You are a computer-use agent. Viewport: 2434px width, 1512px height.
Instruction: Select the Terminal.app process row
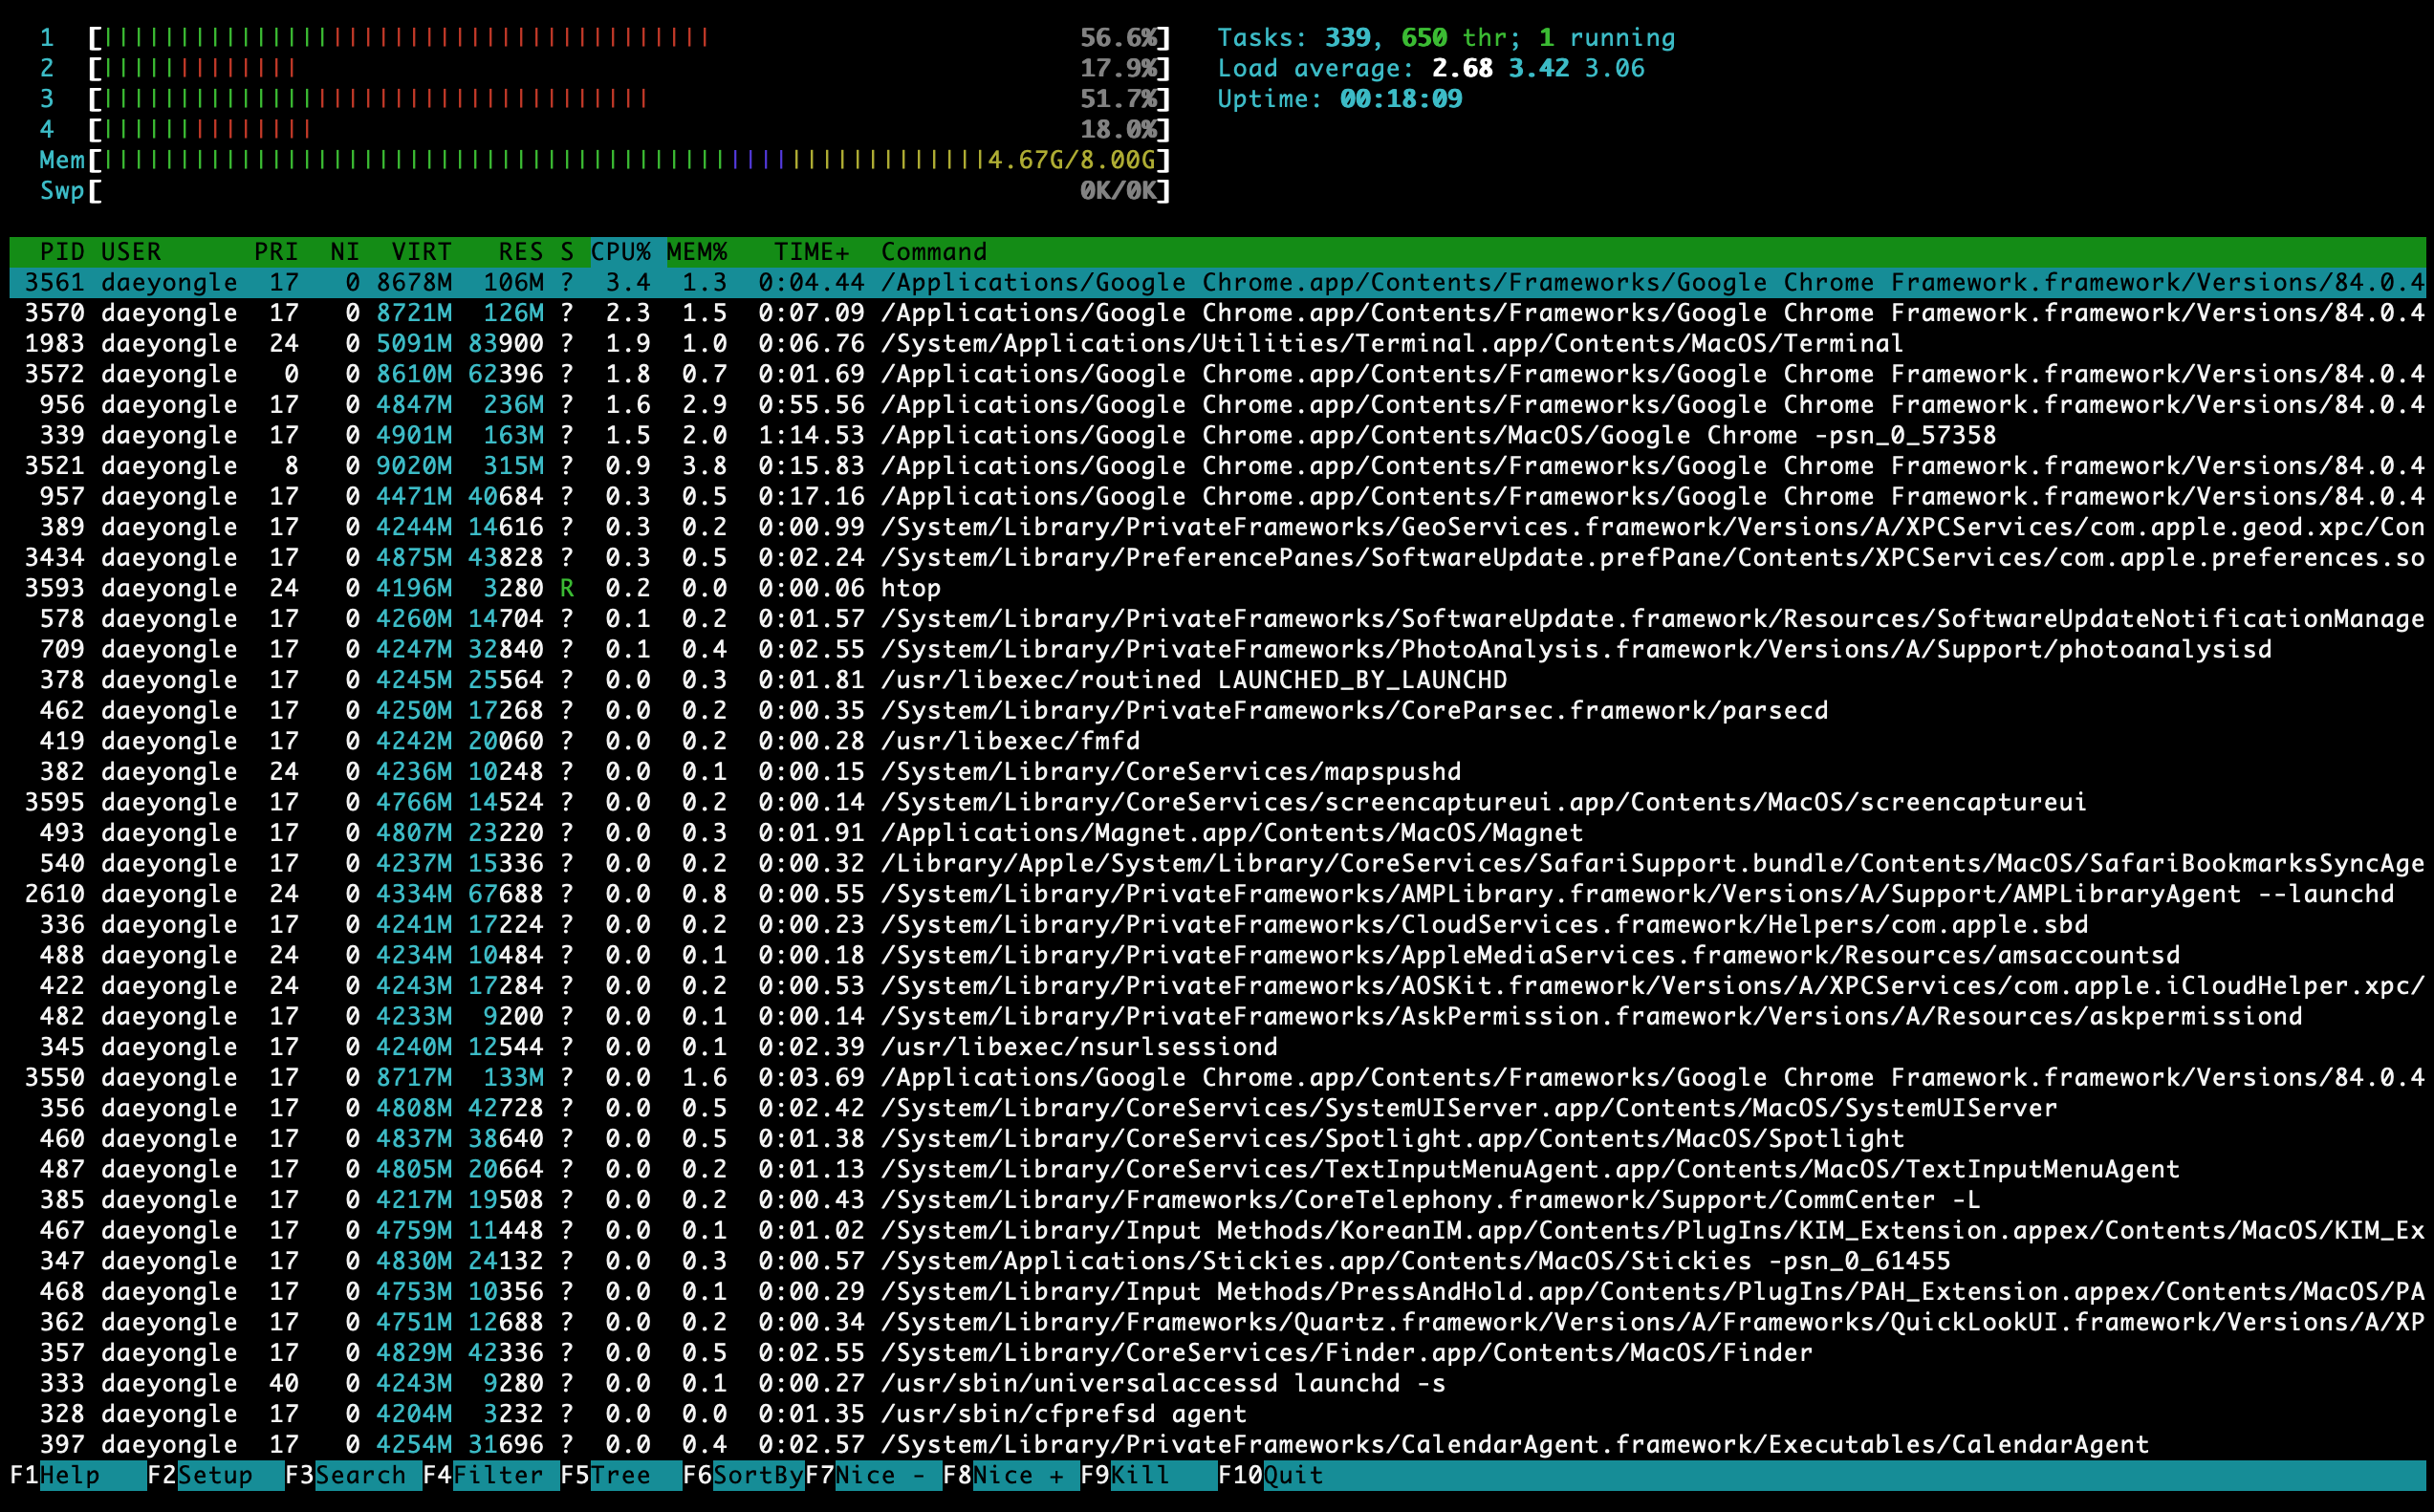click(x=1390, y=343)
